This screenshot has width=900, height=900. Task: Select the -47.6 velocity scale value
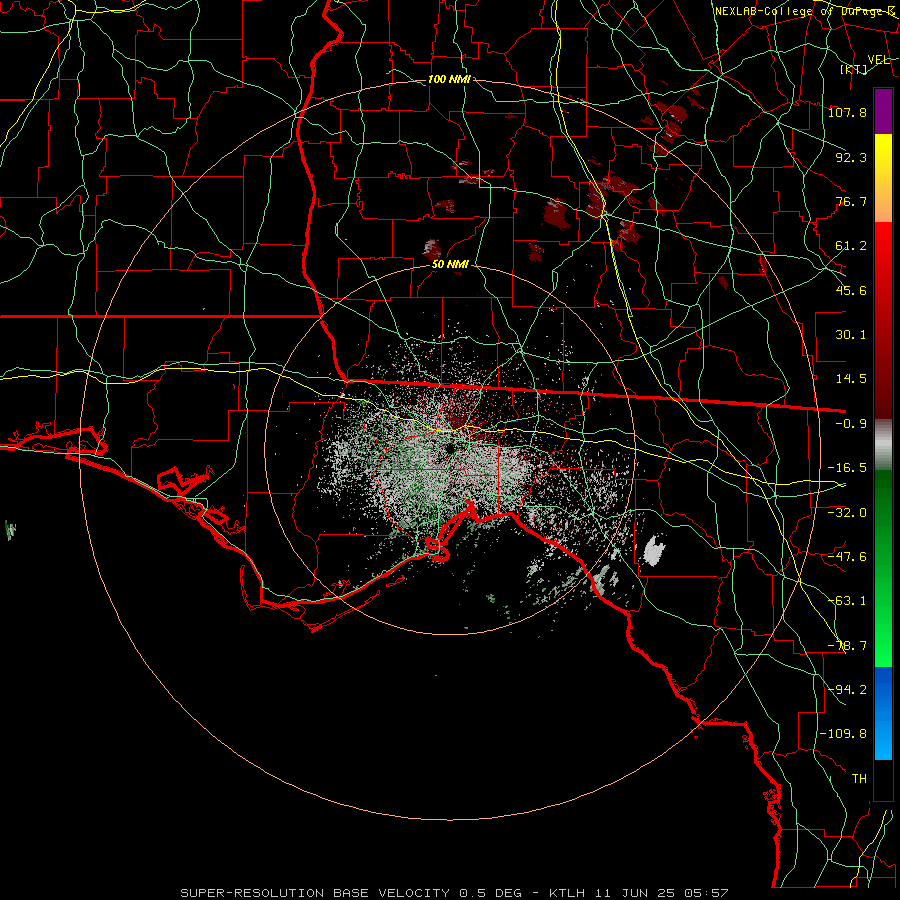(847, 556)
